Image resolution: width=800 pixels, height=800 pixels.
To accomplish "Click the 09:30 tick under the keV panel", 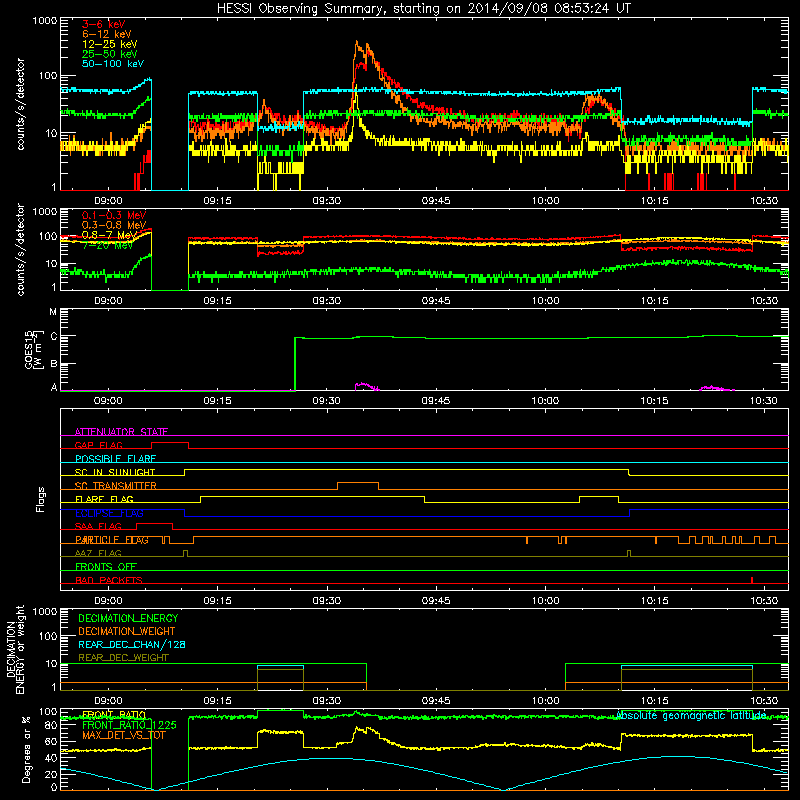I will (x=327, y=201).
